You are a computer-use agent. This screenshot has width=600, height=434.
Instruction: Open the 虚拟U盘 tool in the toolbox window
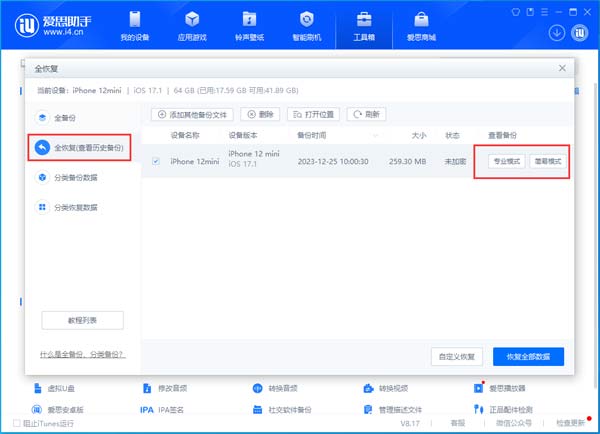pyautogui.click(x=54, y=388)
